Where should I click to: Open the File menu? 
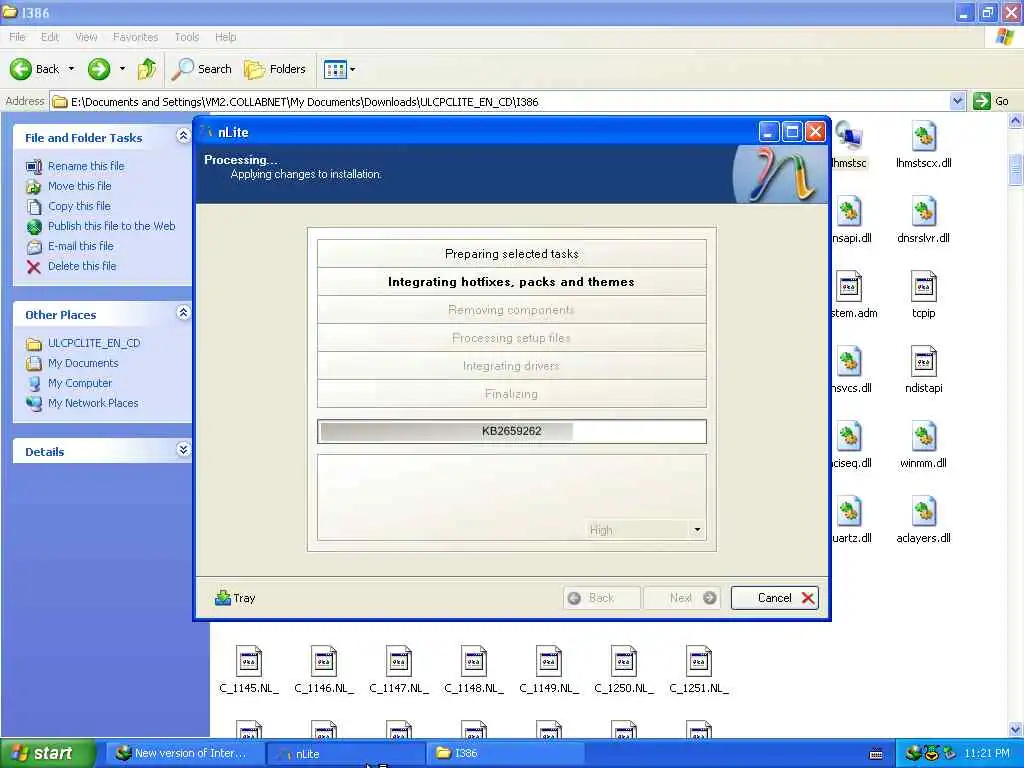point(17,37)
